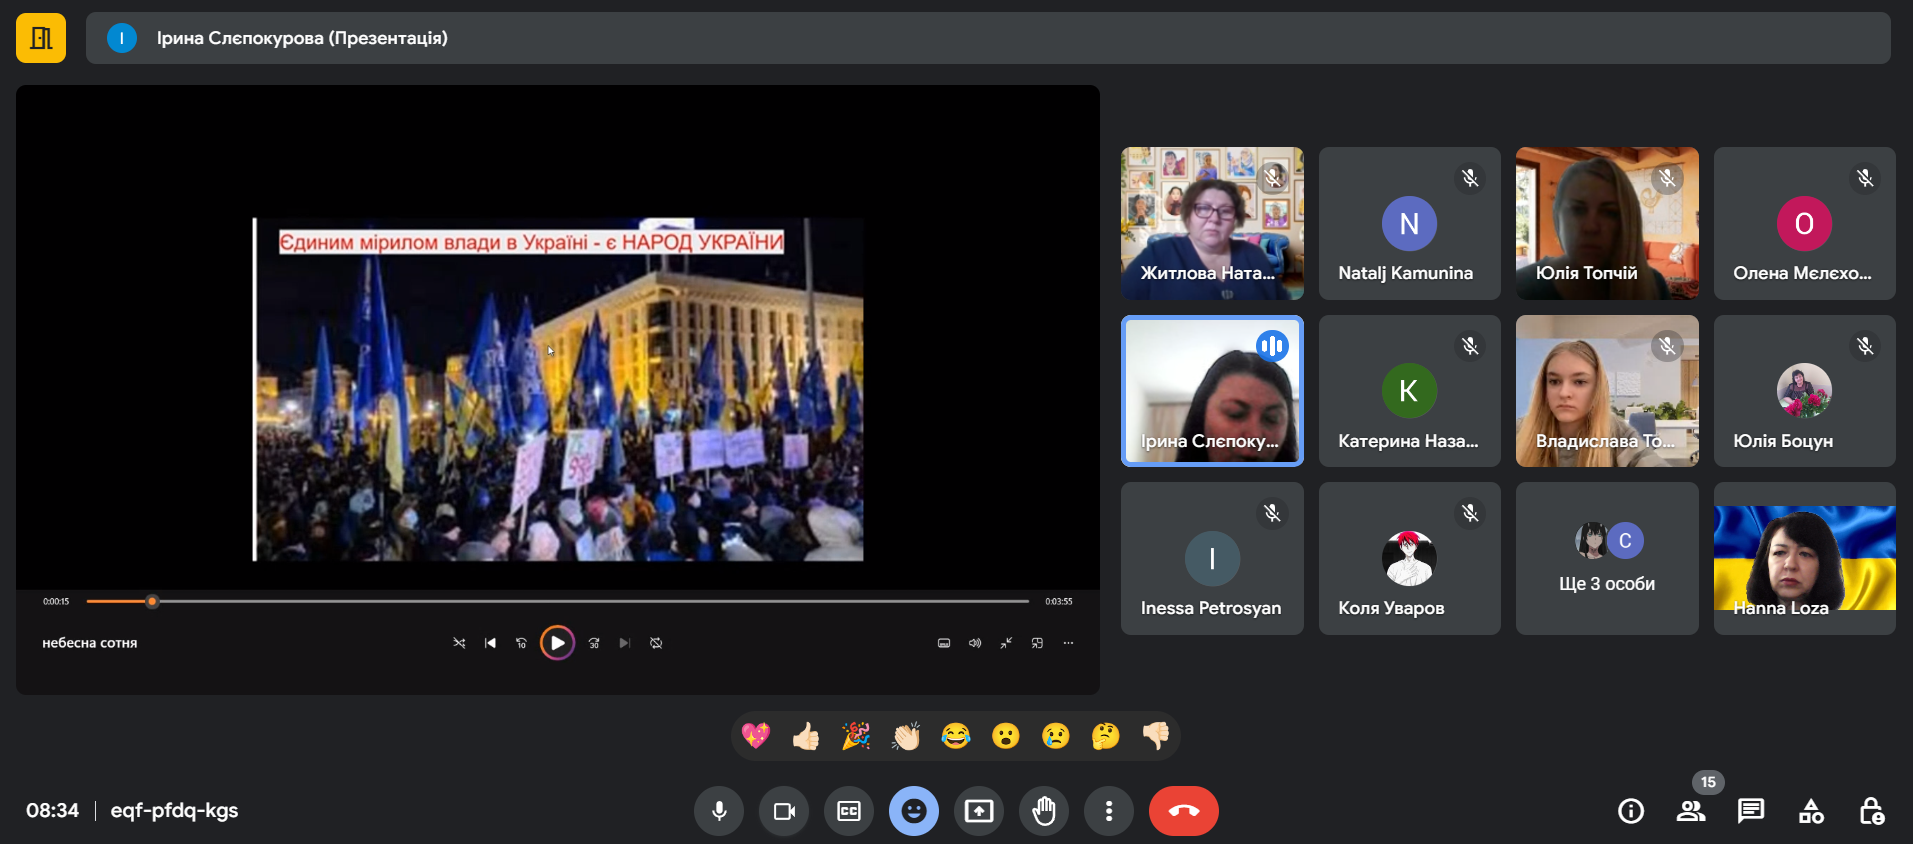Toggle the camera button
Viewport: 1913px width, 844px height.
point(784,811)
